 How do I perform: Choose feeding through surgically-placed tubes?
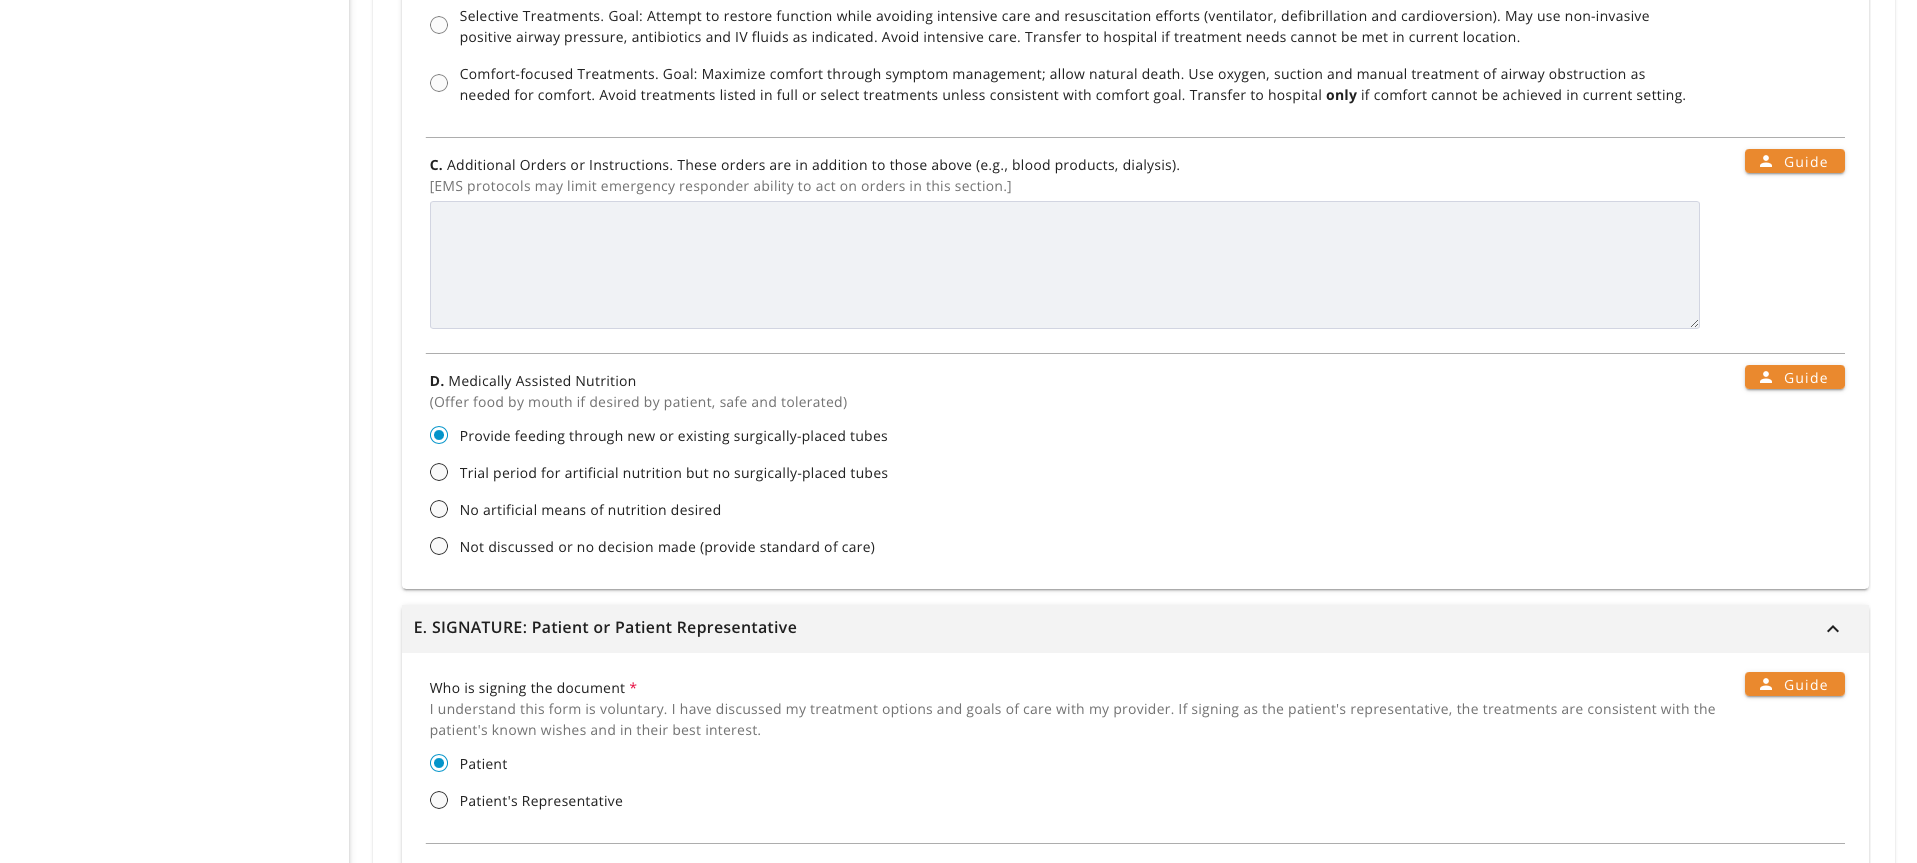click(x=439, y=436)
